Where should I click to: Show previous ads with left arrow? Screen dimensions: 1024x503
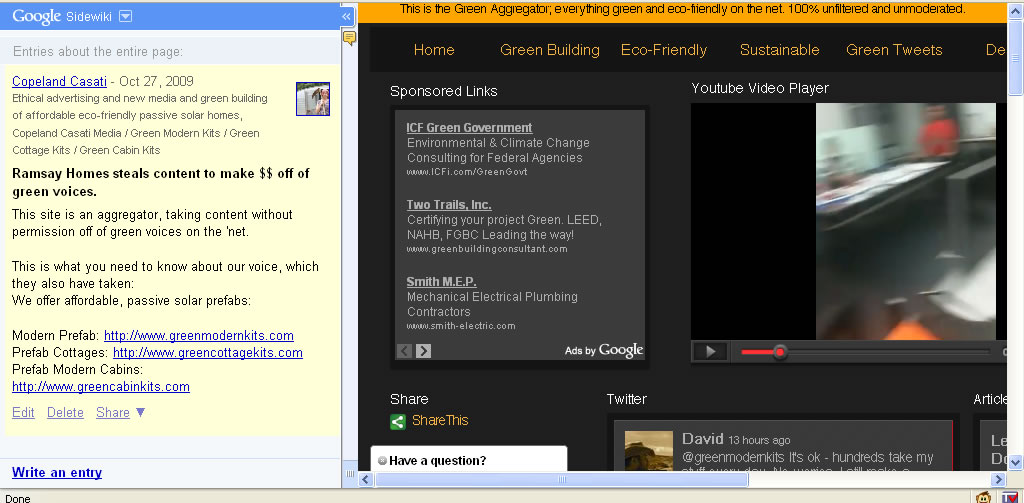(405, 351)
